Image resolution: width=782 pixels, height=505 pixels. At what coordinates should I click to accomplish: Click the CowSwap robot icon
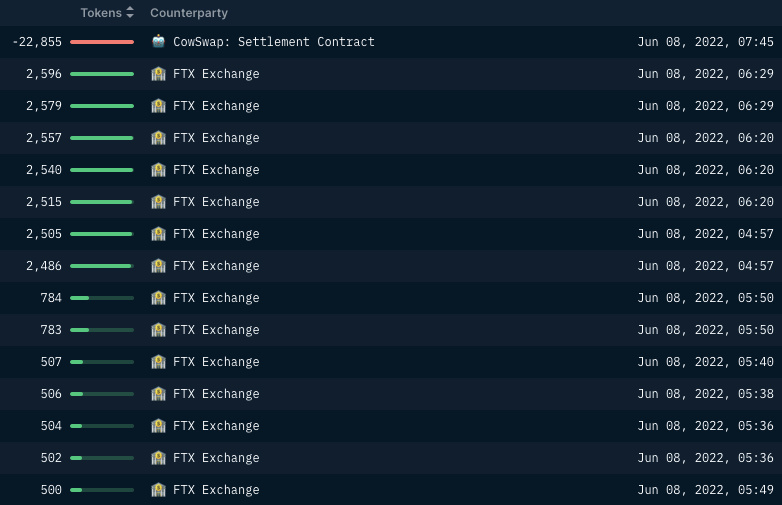point(158,42)
